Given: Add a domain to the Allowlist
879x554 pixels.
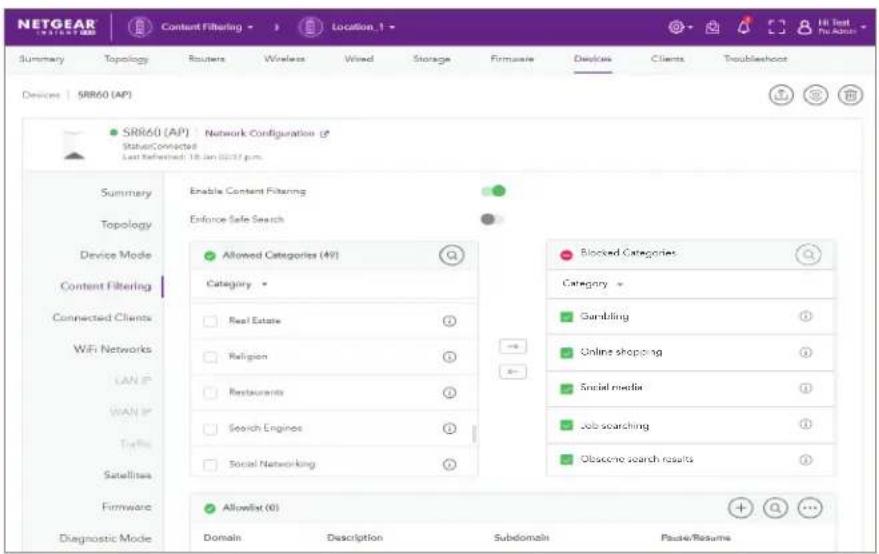Looking at the screenshot, I should click(741, 508).
